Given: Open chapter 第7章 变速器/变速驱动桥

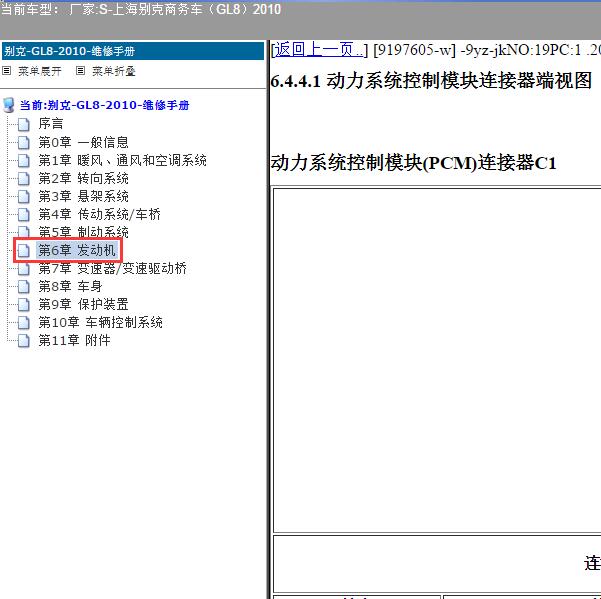Looking at the screenshot, I should click(x=113, y=268).
